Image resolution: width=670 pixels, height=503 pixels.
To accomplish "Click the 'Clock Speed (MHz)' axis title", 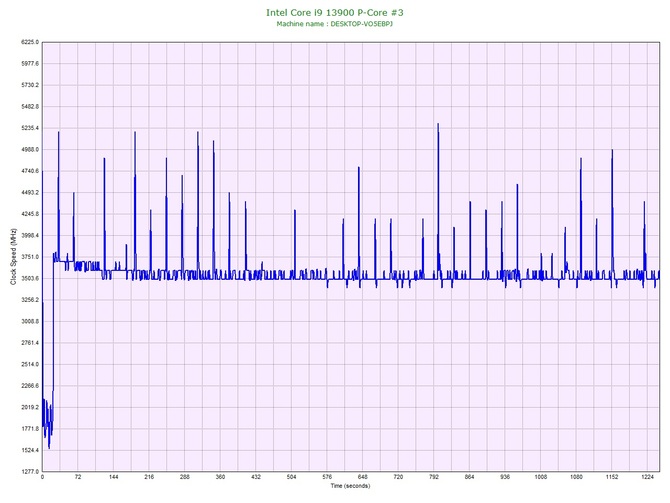I will (x=13, y=257).
